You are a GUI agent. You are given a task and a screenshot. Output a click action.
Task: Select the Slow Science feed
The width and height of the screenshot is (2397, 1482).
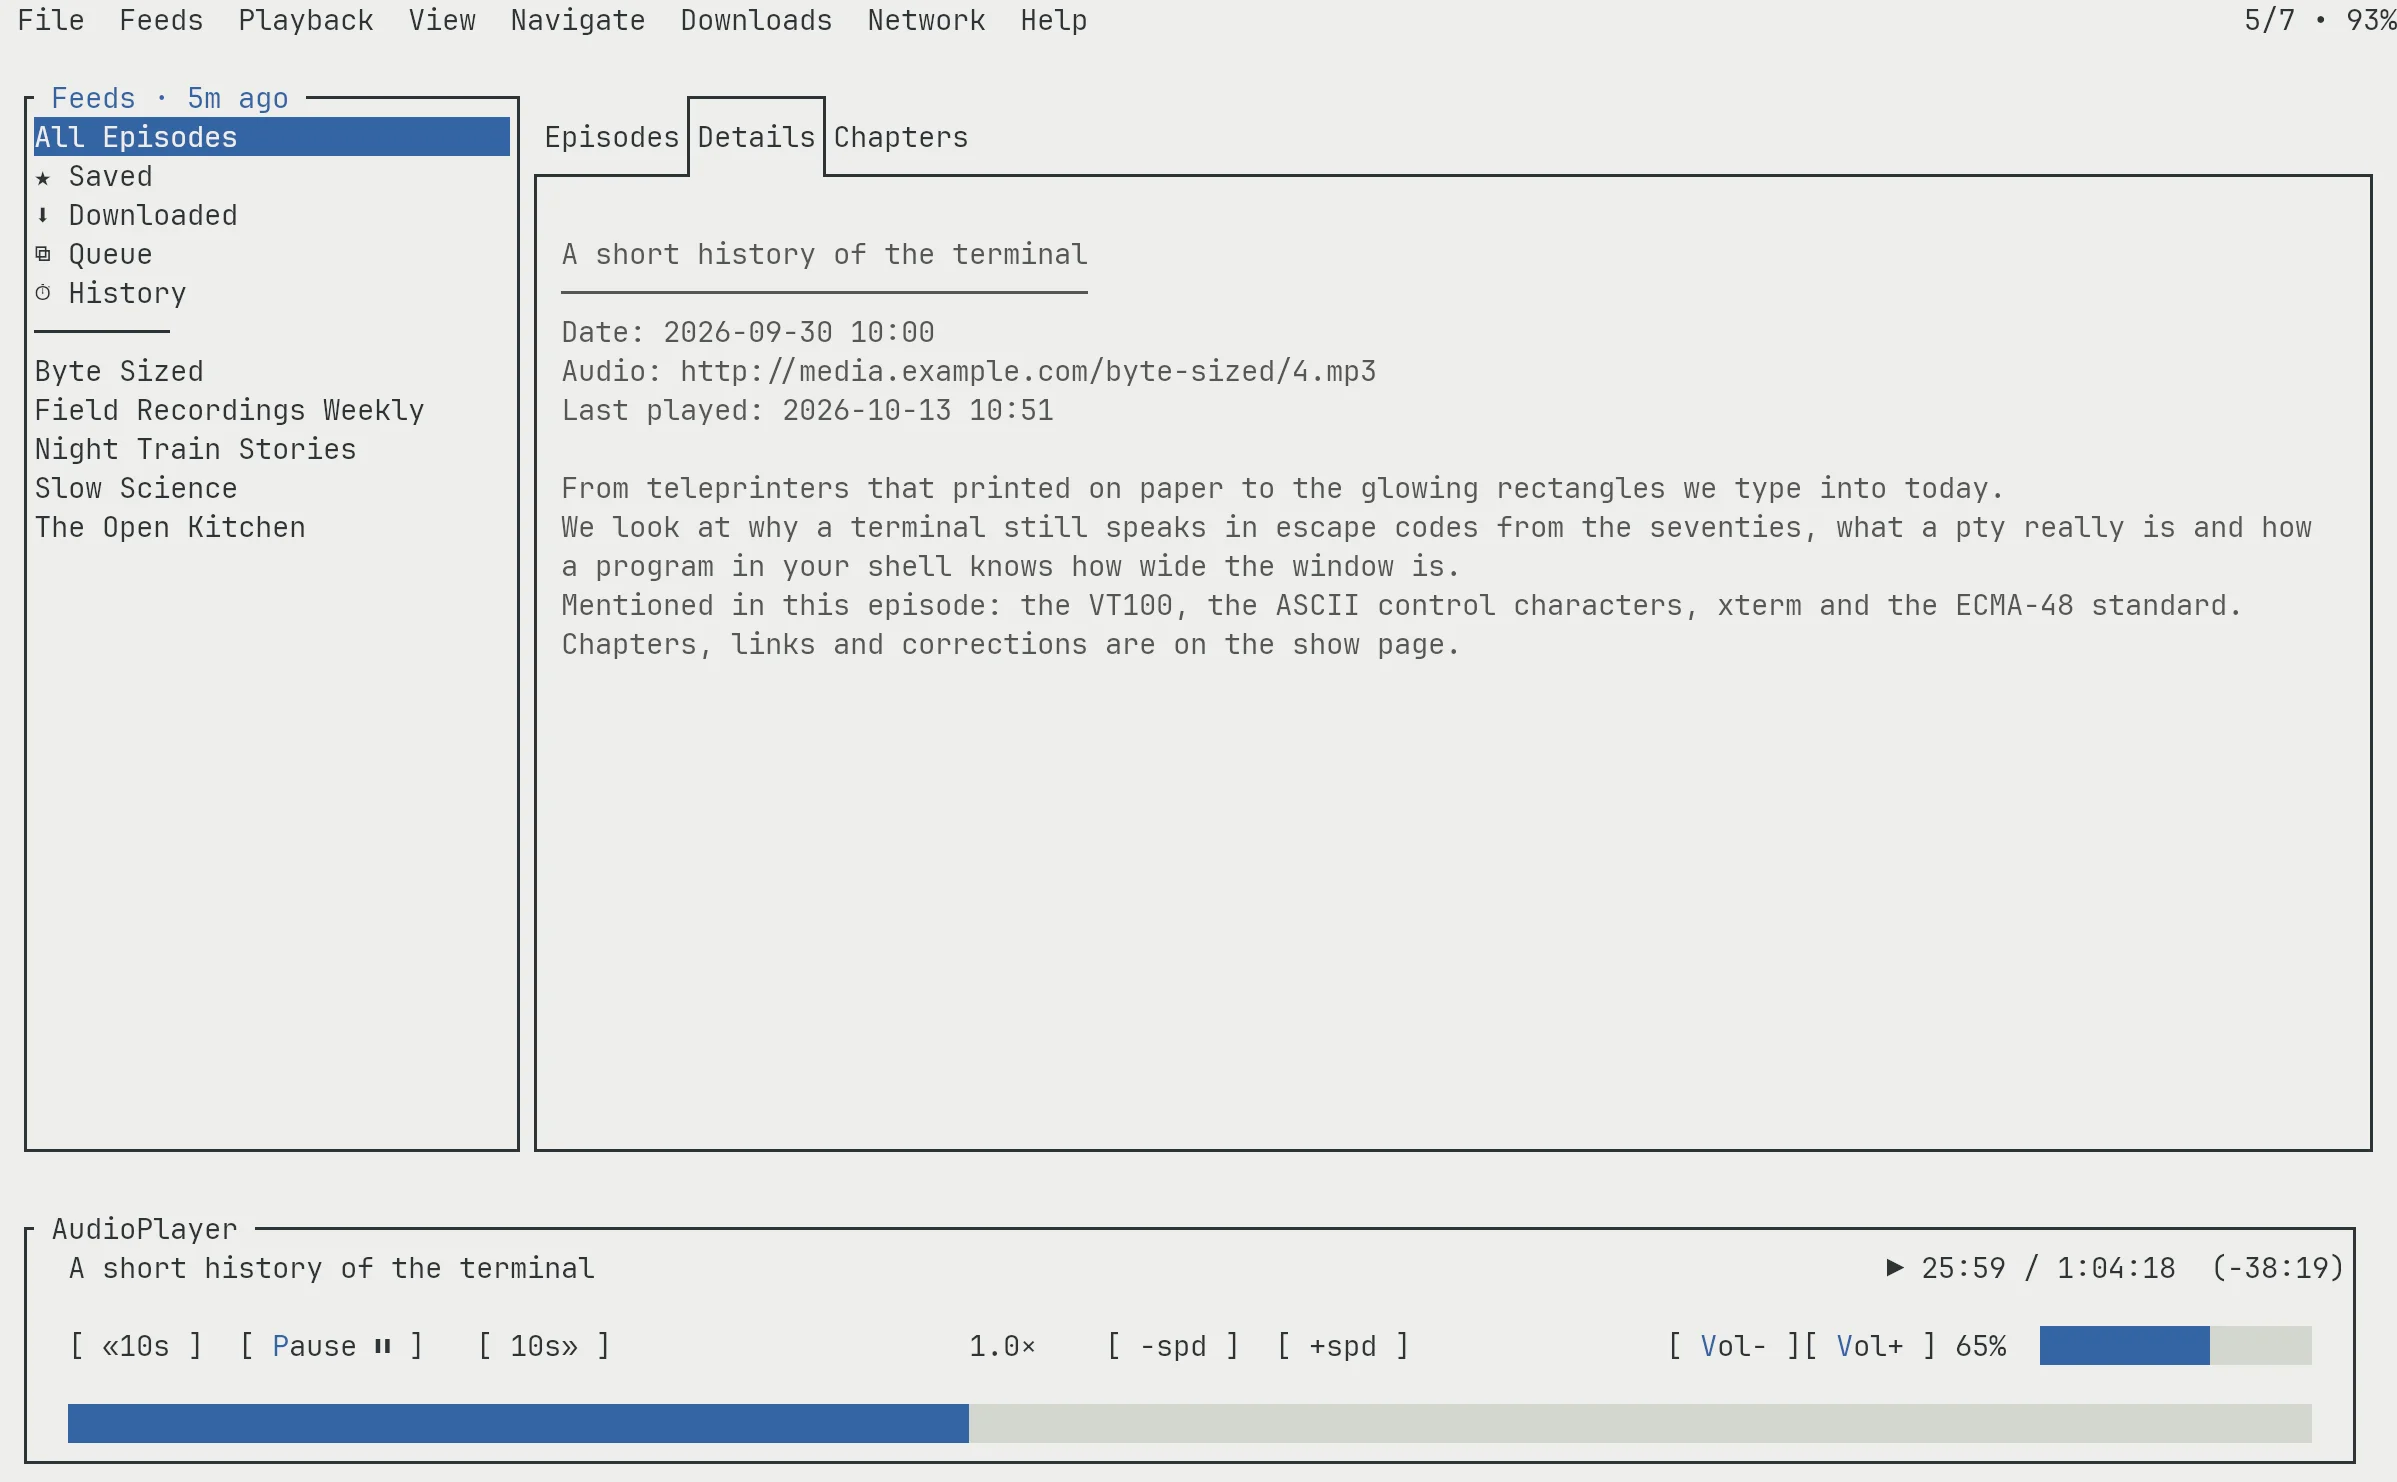272,488
